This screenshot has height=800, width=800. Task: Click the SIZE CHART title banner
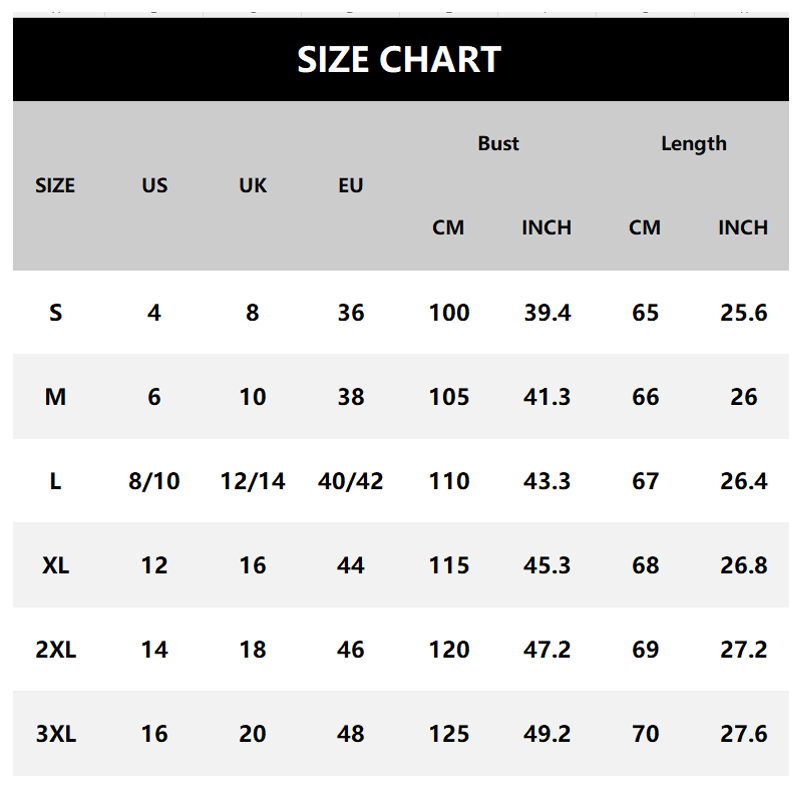(401, 59)
